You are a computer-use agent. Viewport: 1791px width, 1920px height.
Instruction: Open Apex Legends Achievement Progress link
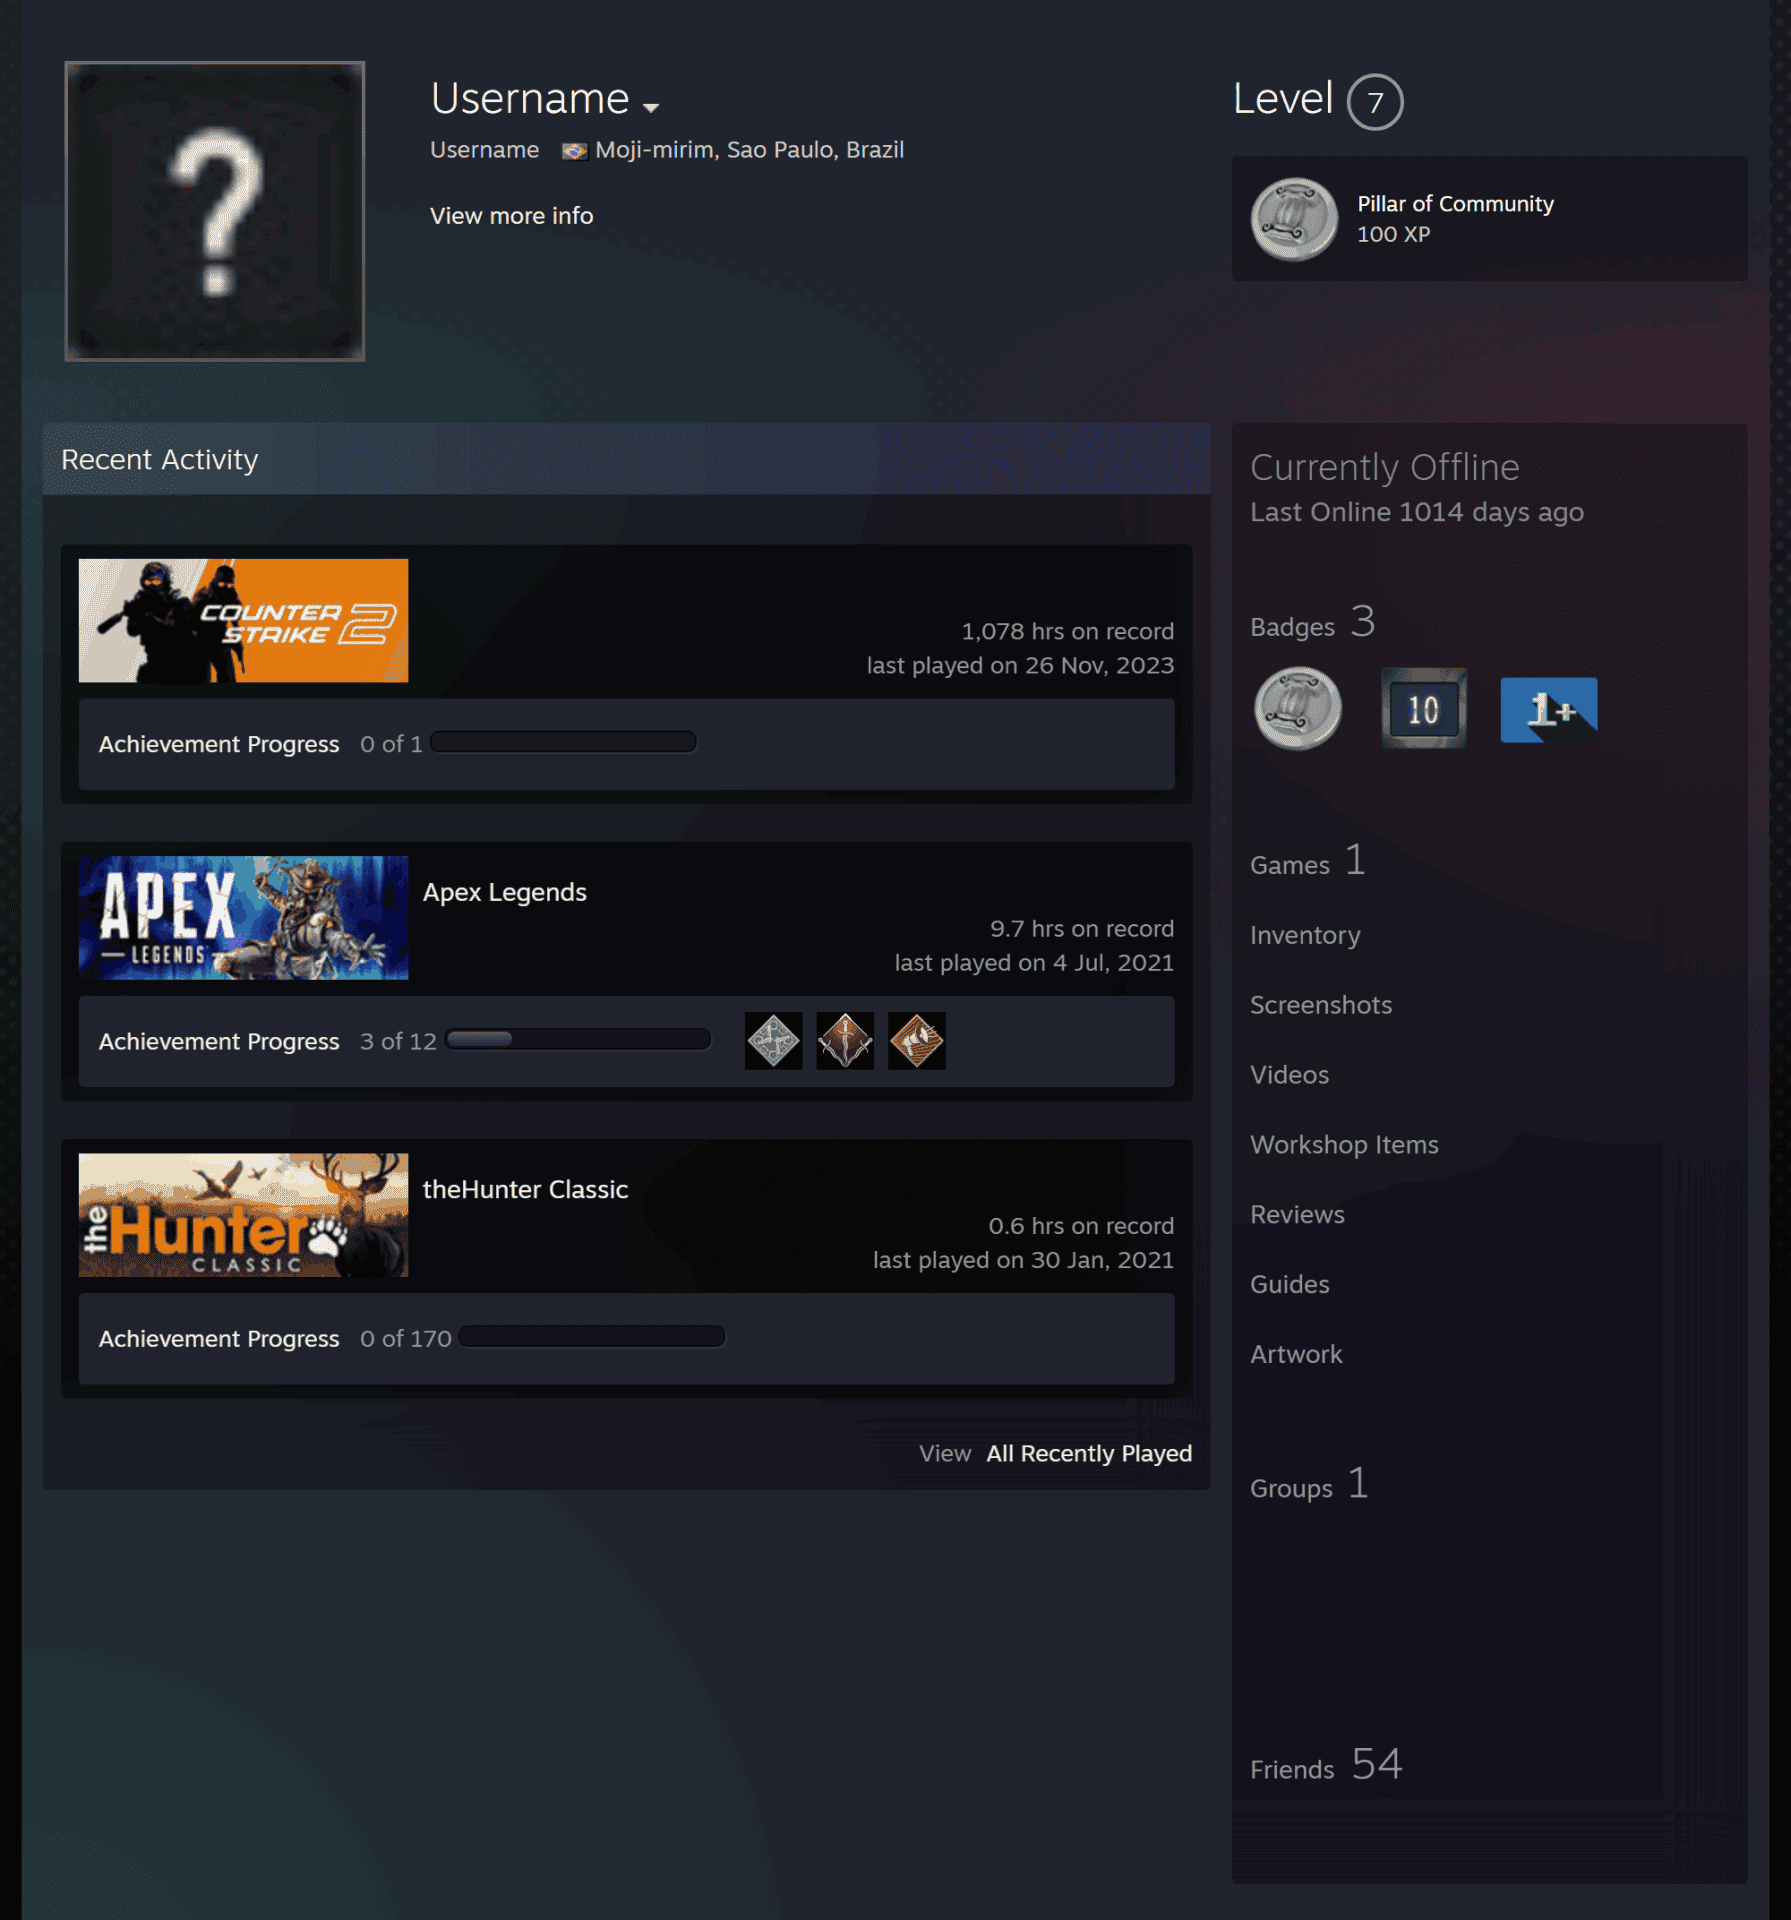pyautogui.click(x=219, y=1041)
